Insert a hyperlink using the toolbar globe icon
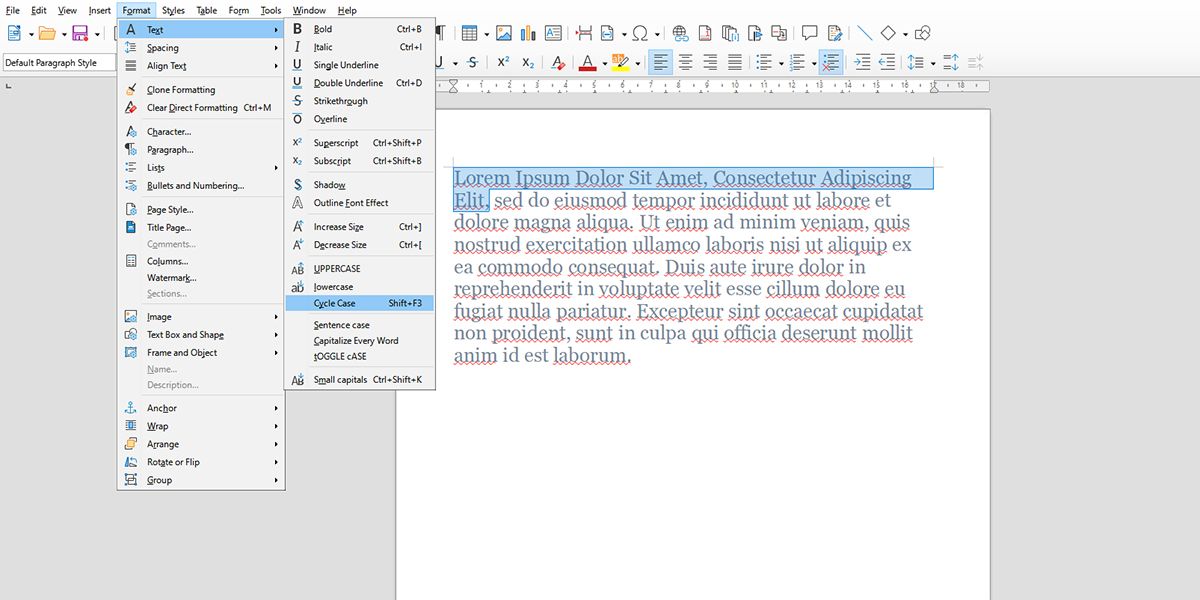1200x600 pixels. pos(679,32)
